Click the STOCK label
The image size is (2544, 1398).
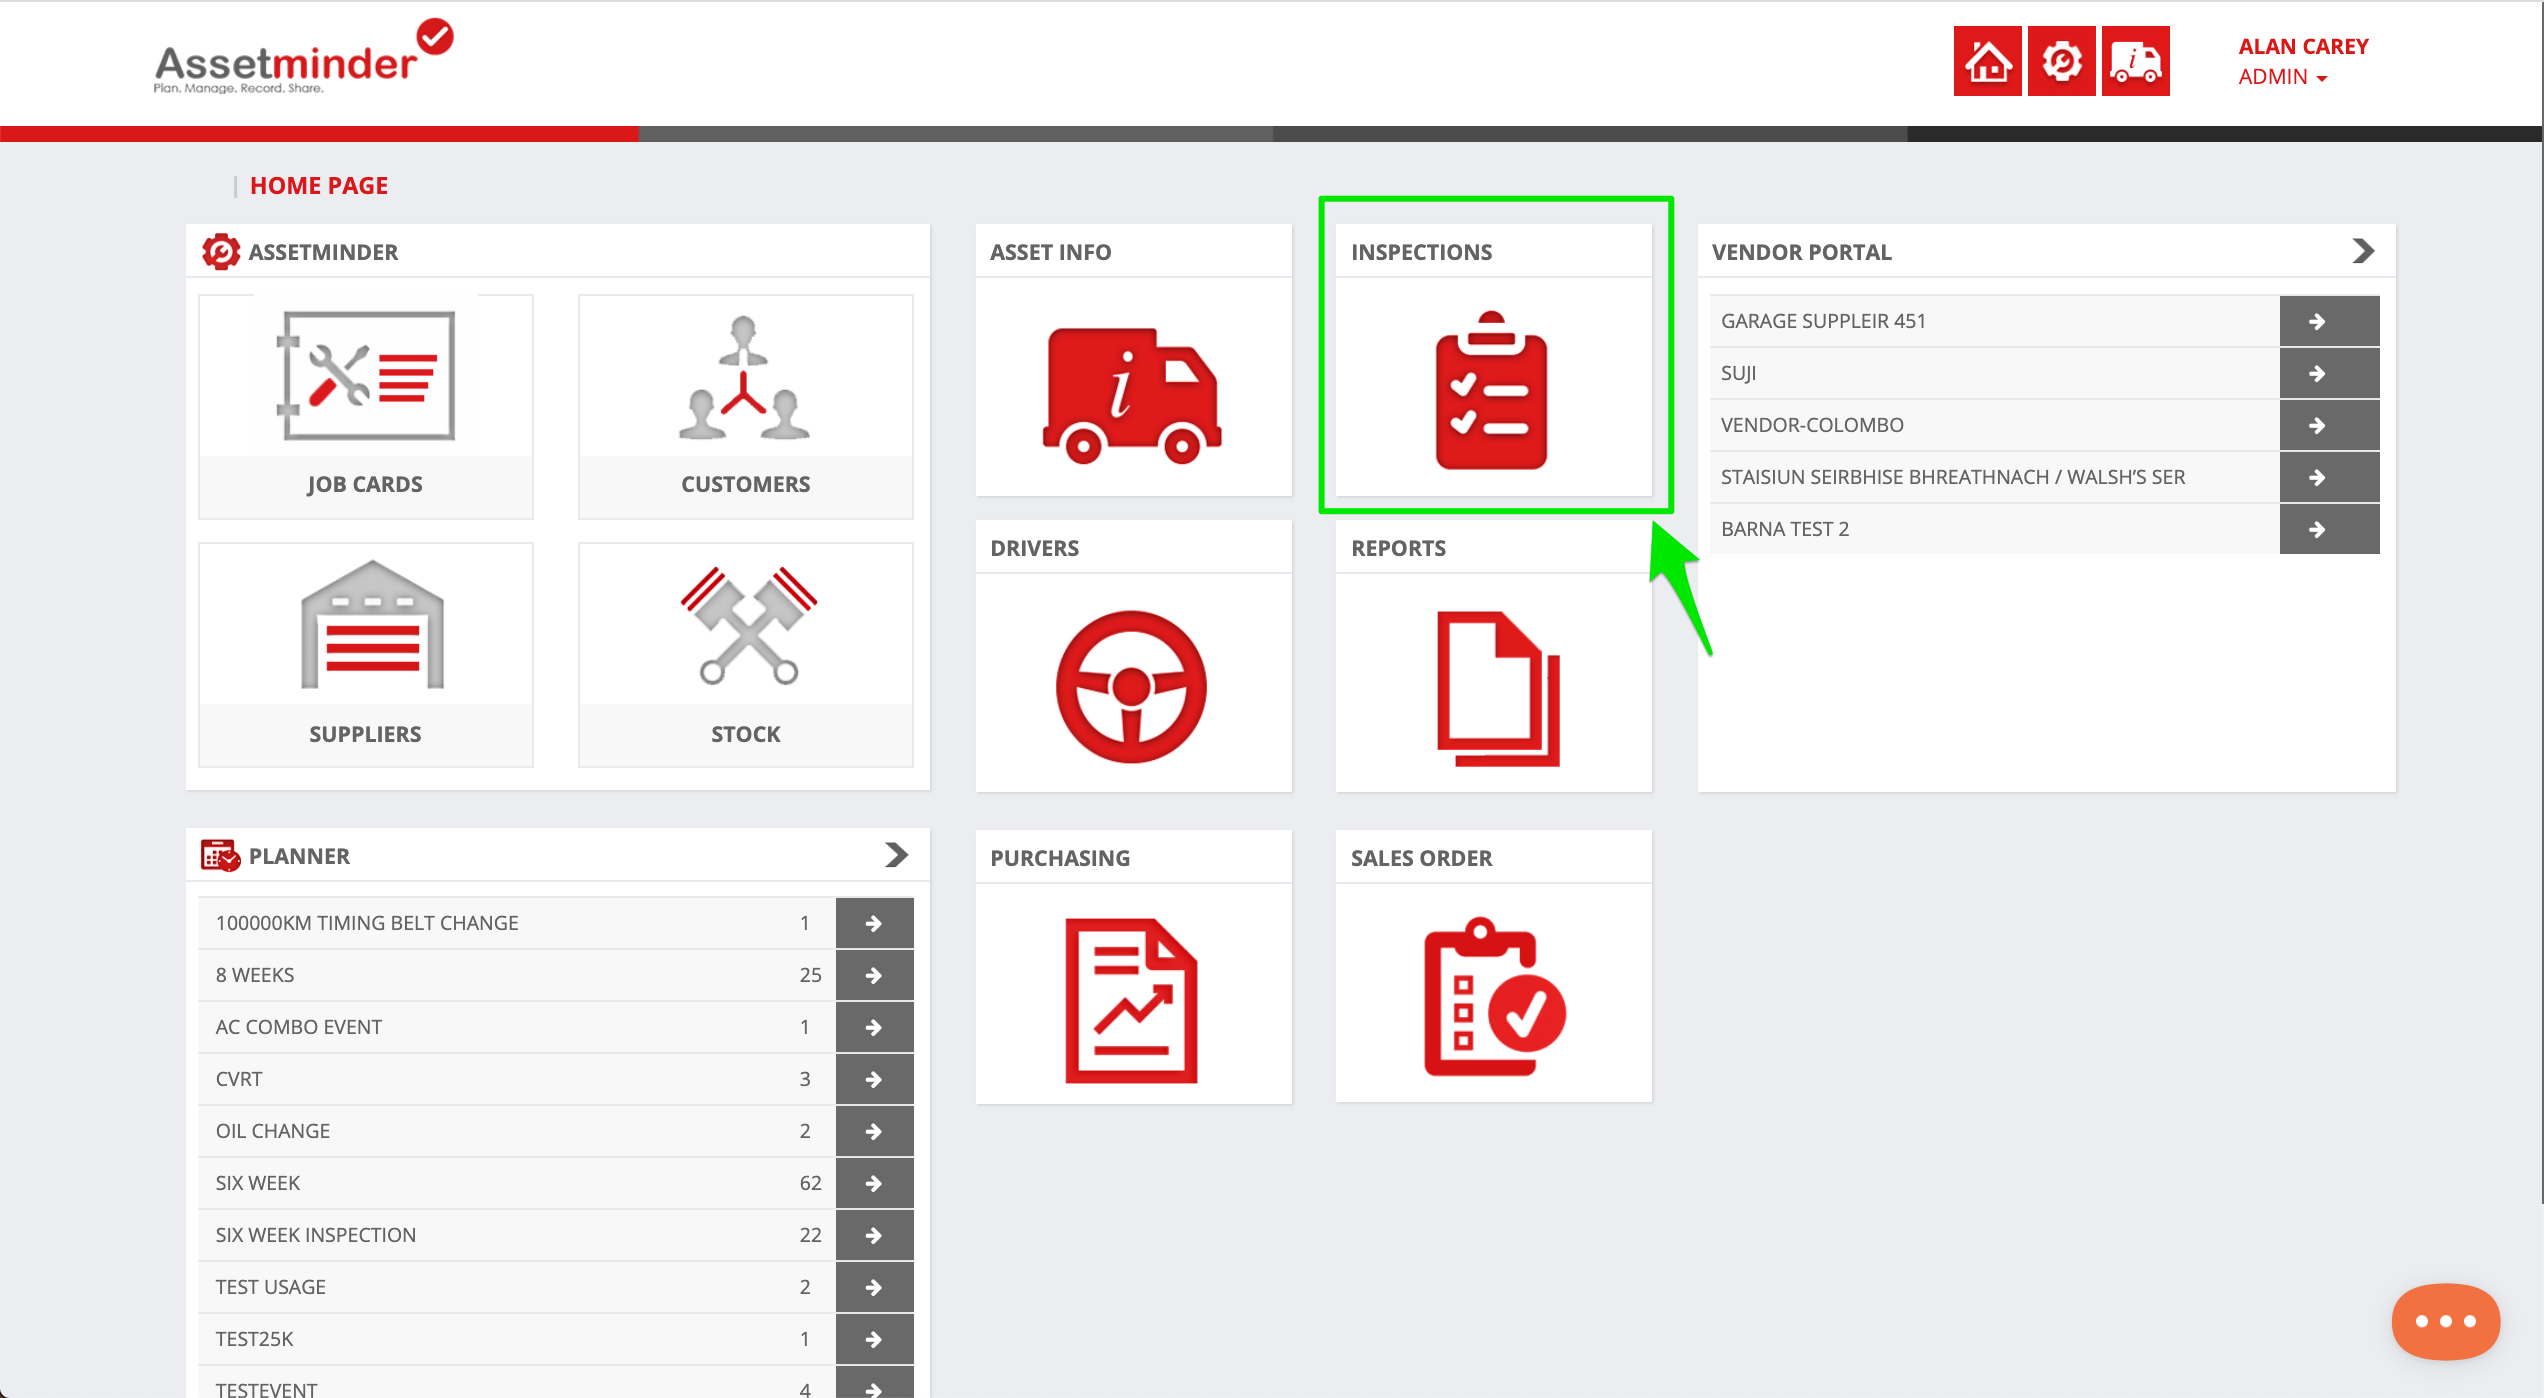coord(746,734)
